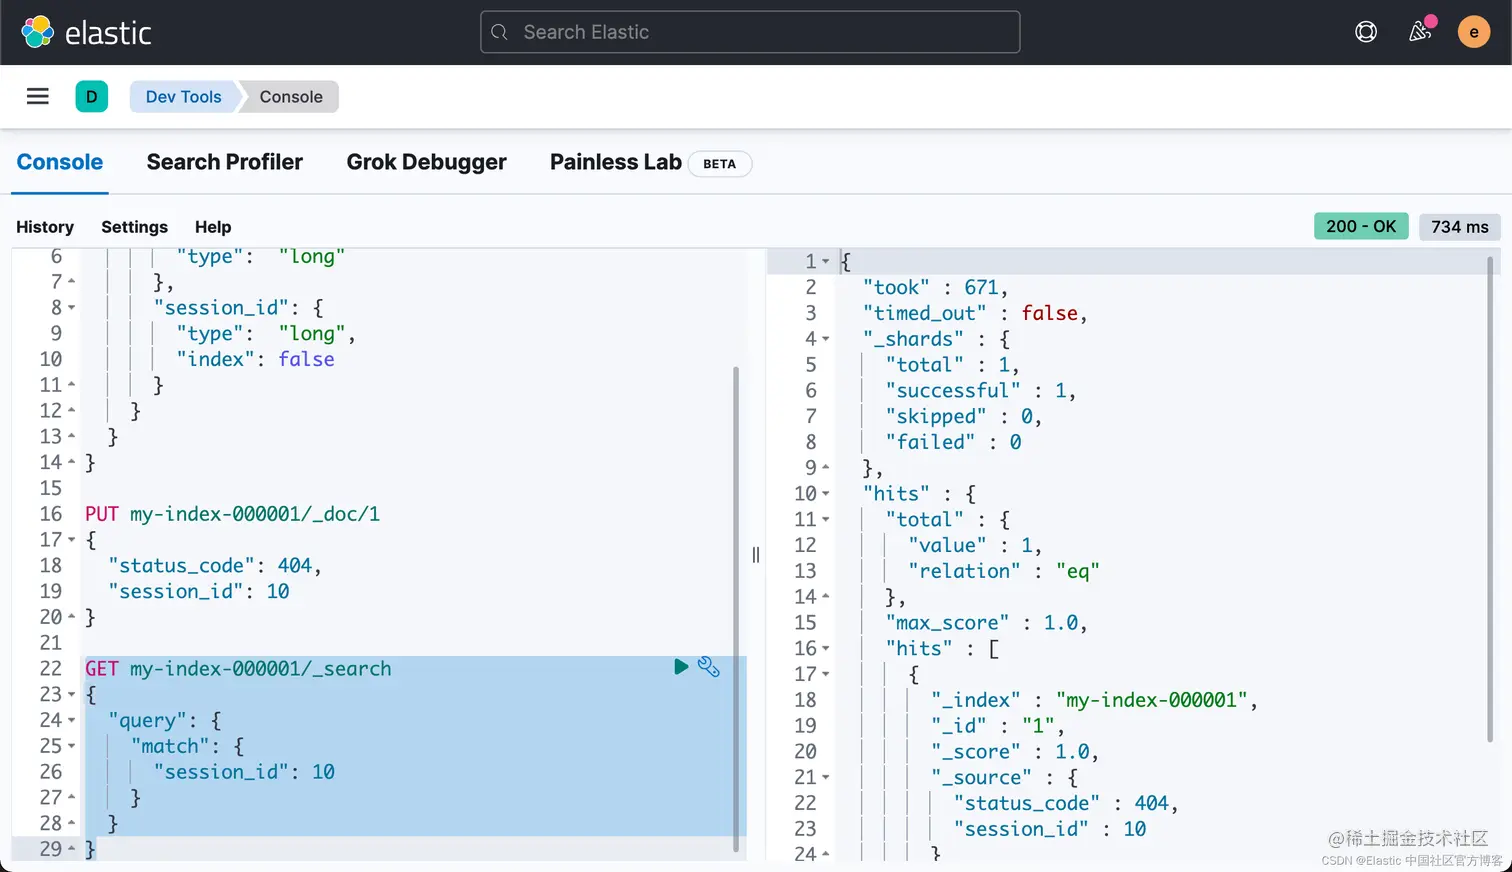This screenshot has width=1512, height=872.
Task: Click '"failed" : 0' in response
Action: pyautogui.click(x=954, y=442)
